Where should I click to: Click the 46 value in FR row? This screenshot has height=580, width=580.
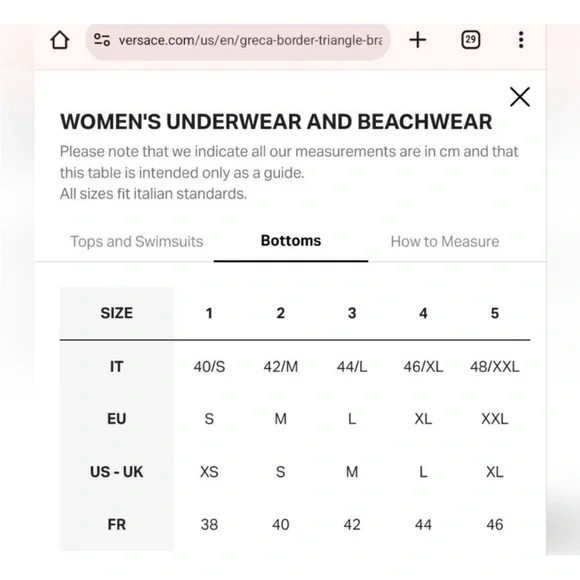click(495, 525)
